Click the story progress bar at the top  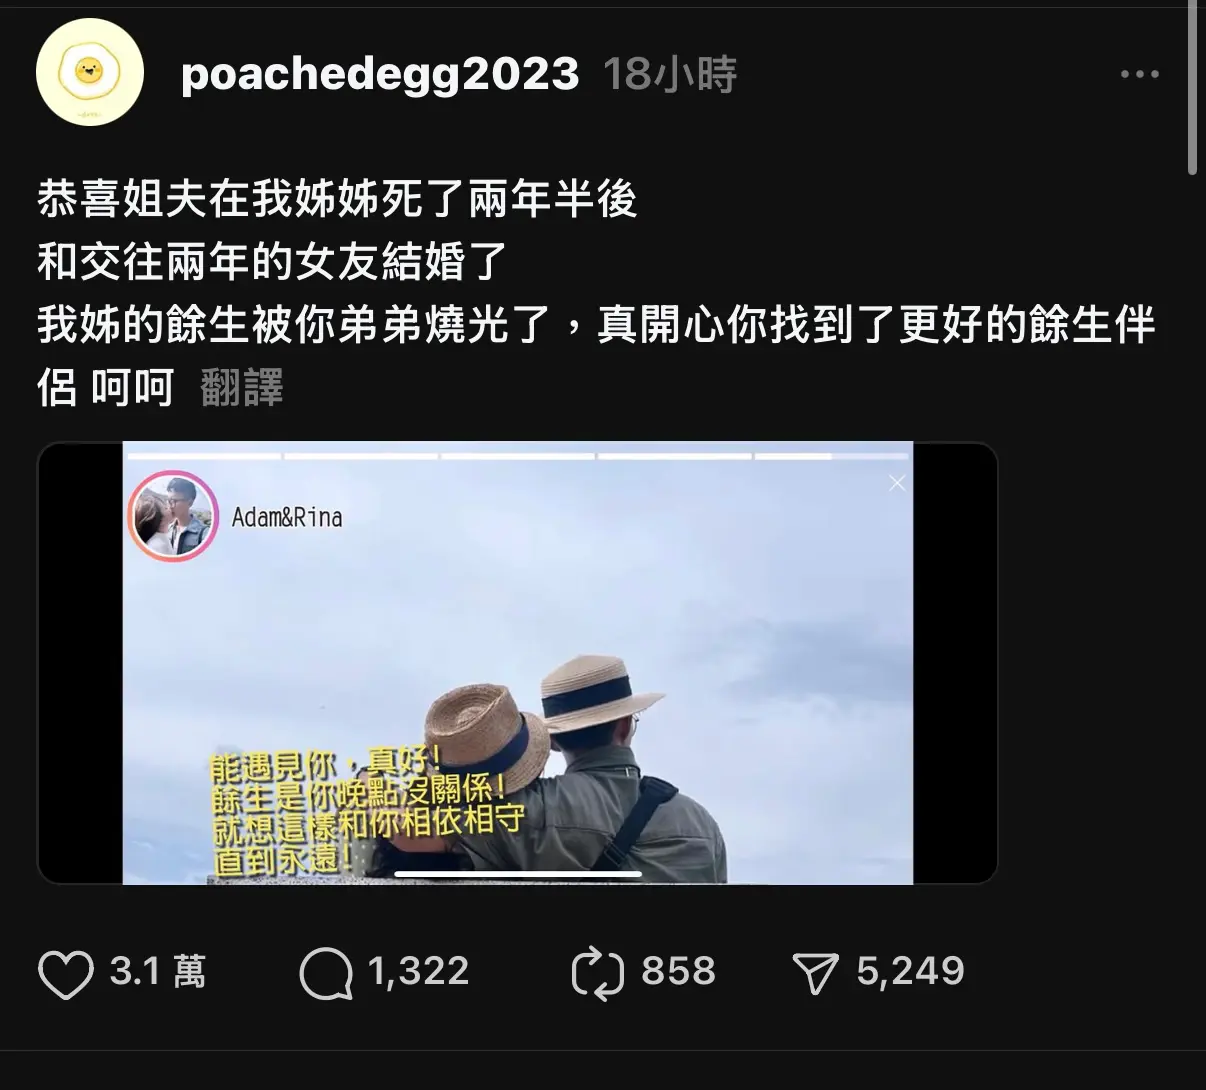click(517, 456)
